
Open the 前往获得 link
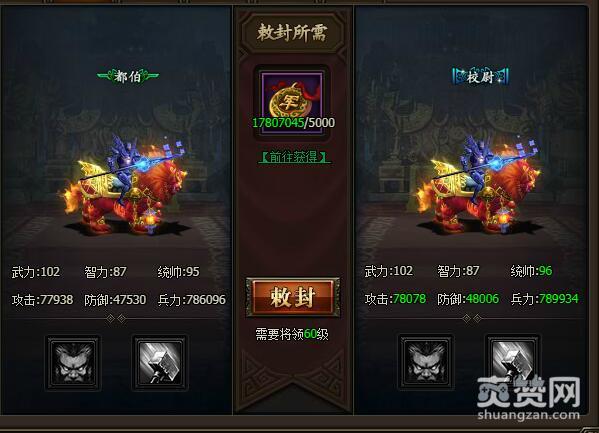[x=294, y=157]
